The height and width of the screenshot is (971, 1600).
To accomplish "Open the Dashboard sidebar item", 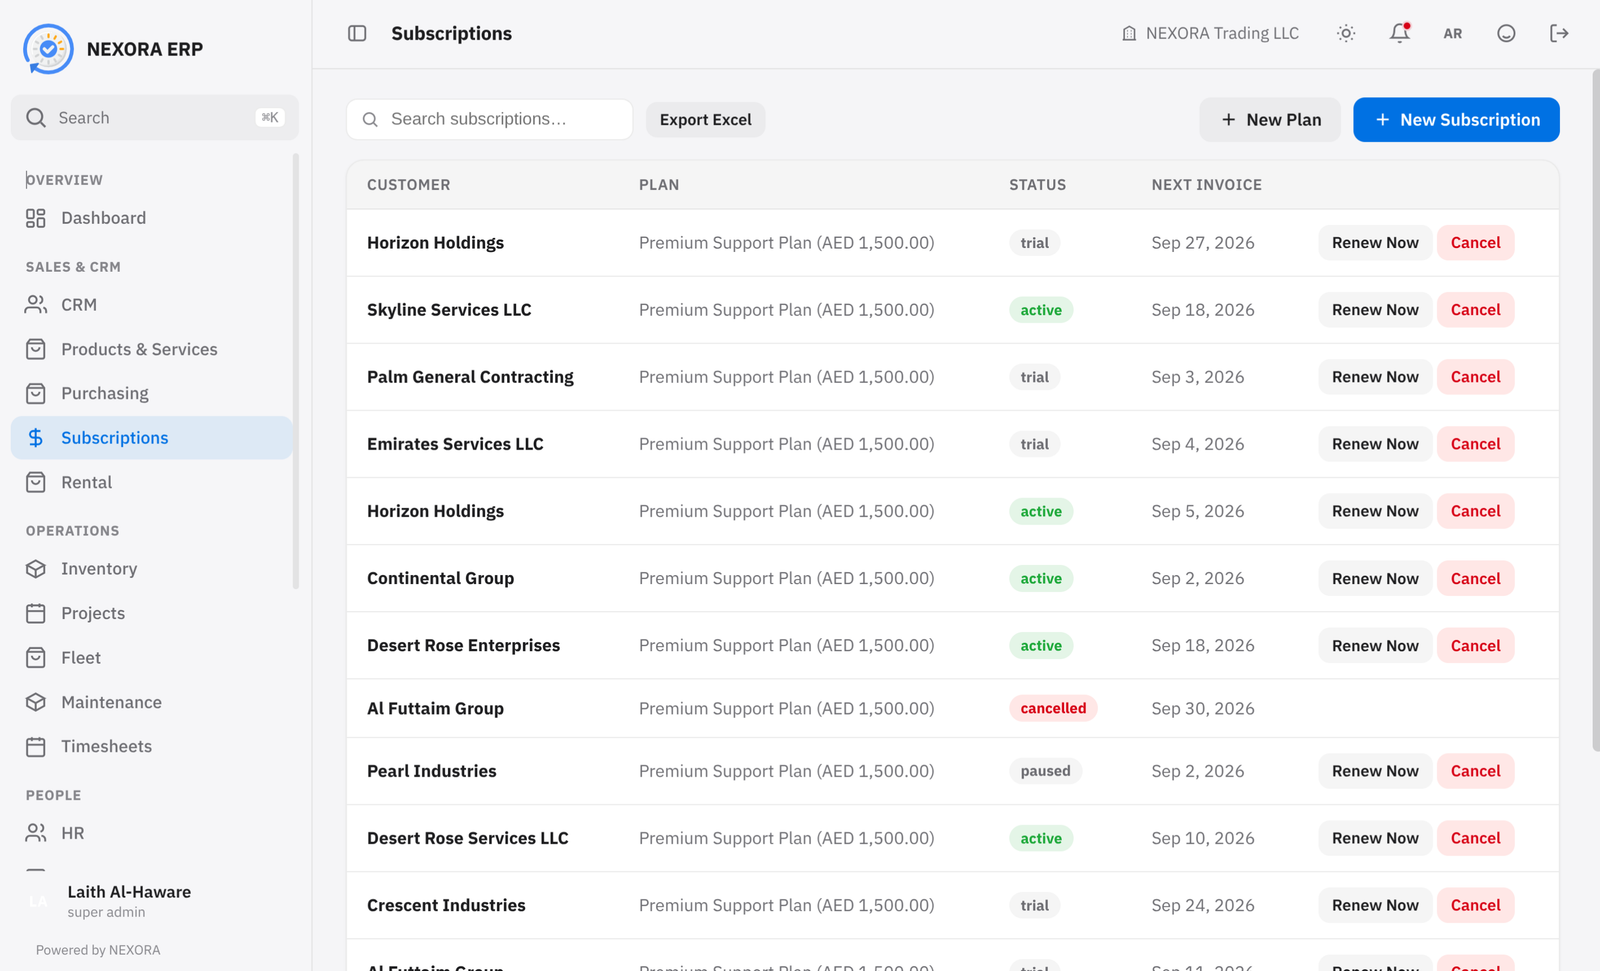I will coord(152,218).
